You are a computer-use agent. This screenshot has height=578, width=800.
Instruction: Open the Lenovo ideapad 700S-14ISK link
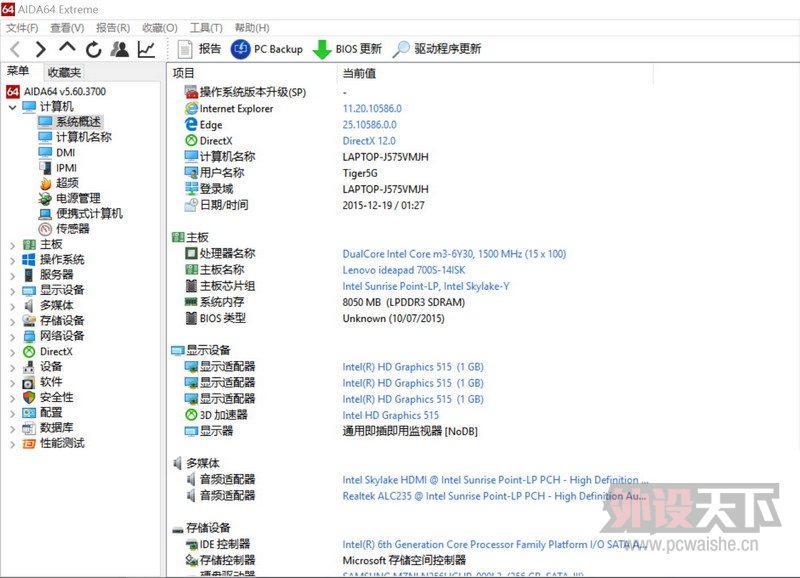pyautogui.click(x=404, y=270)
